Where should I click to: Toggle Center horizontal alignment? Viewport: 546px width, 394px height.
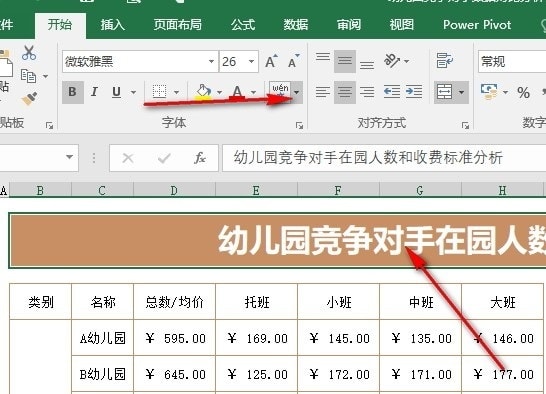pos(345,92)
